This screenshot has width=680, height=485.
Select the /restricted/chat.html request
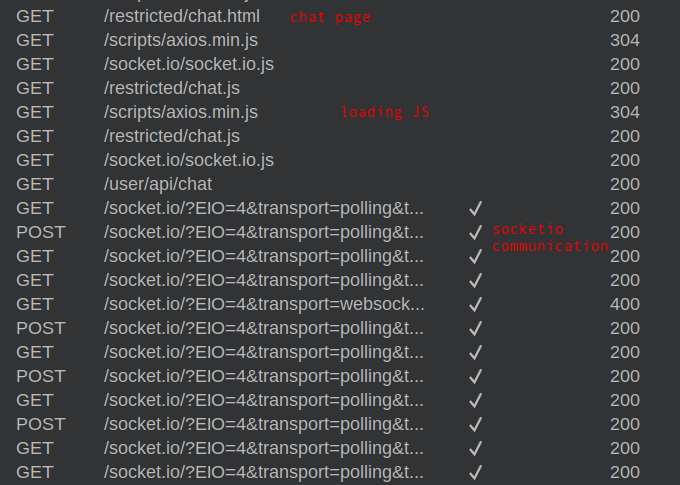tap(181, 16)
